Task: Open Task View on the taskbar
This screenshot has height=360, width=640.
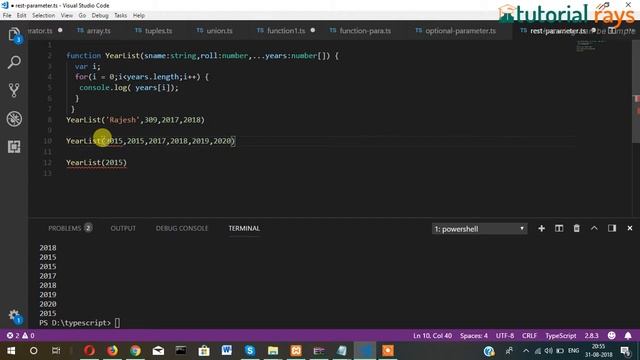Action: click(x=56, y=351)
